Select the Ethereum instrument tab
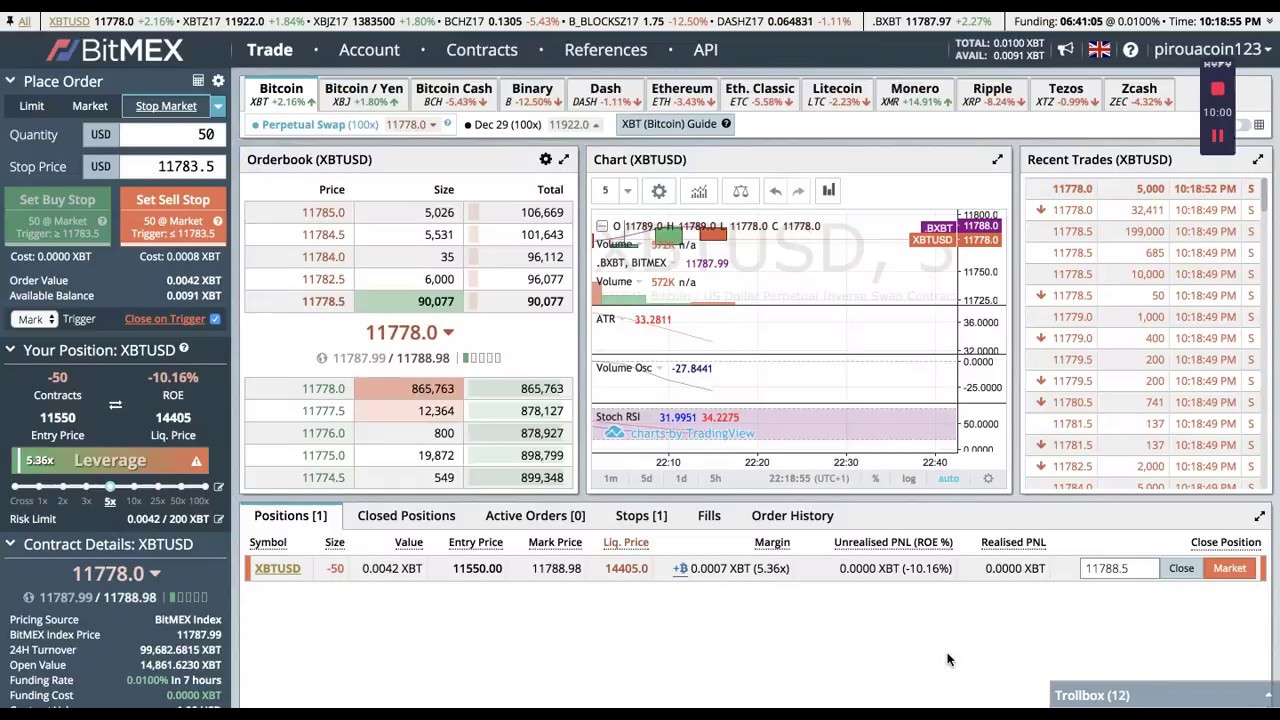Viewport: 1280px width, 720px height. pyautogui.click(x=682, y=95)
